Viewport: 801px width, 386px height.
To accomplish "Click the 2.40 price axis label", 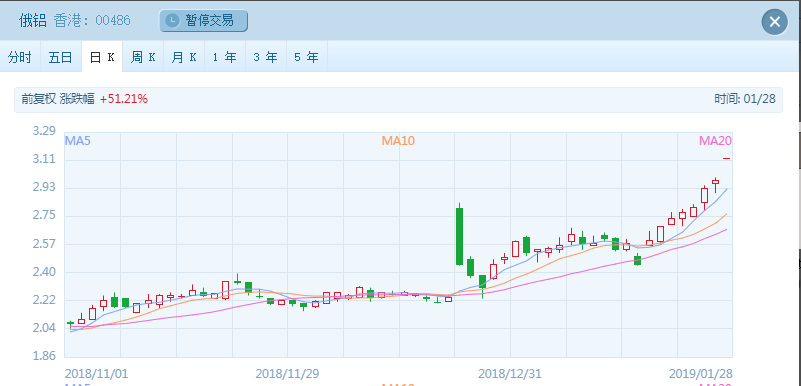I will point(44,272).
